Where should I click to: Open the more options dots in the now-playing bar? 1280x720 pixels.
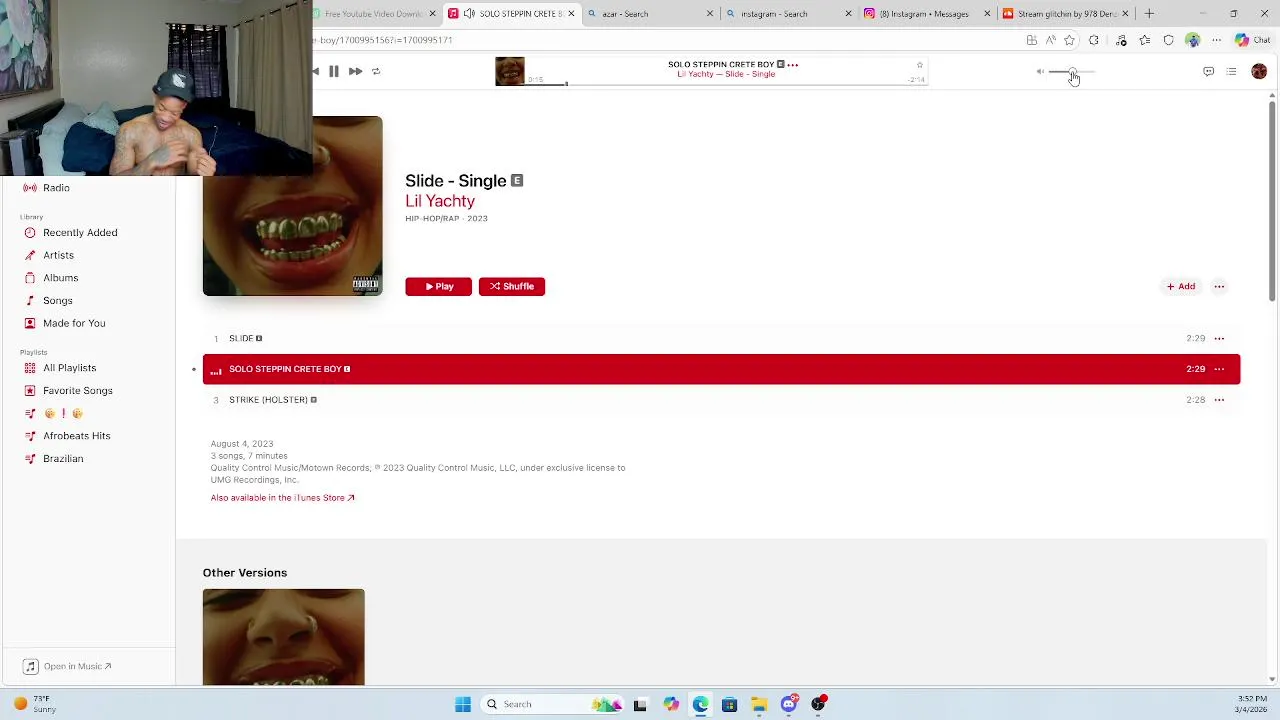[x=793, y=64]
